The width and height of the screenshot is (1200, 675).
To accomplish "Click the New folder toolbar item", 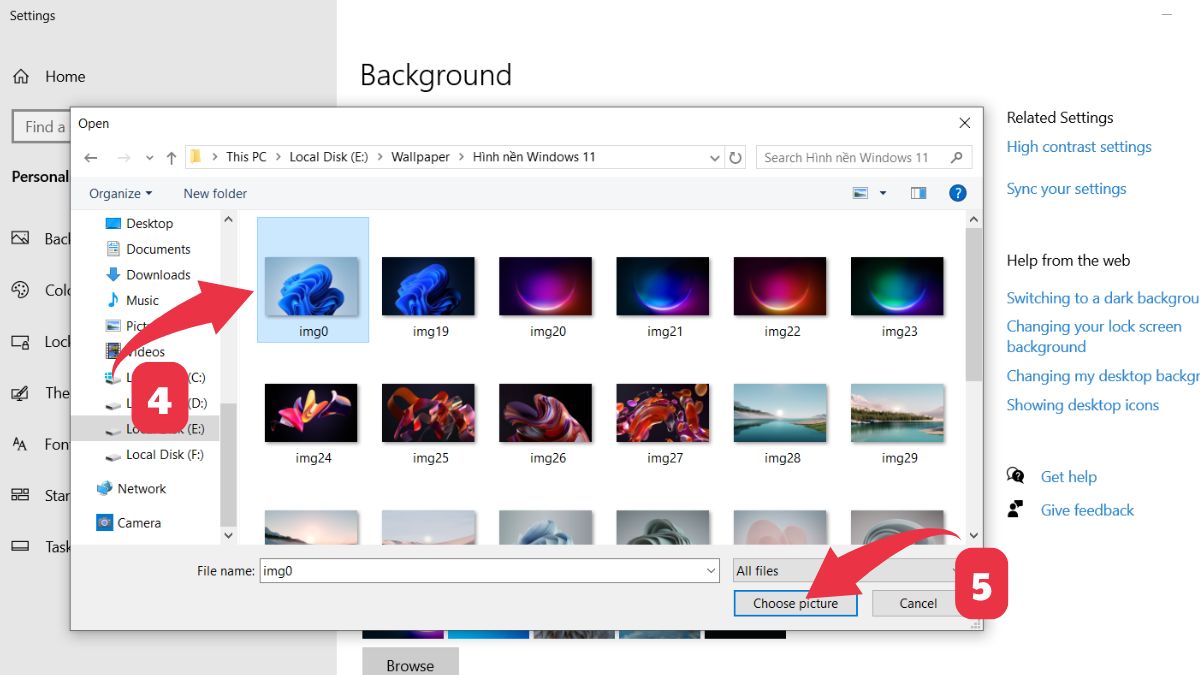I will tap(215, 193).
